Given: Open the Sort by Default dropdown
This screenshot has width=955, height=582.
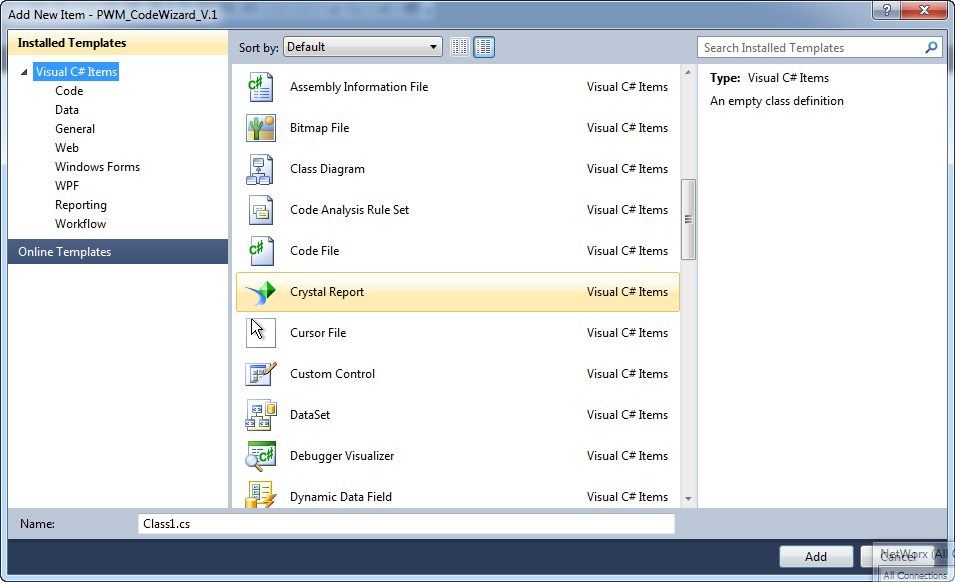Looking at the screenshot, I should coord(362,47).
